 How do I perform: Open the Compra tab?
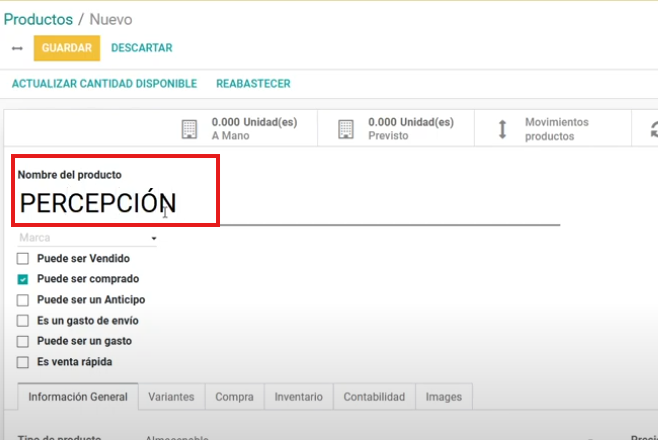pyautogui.click(x=235, y=396)
